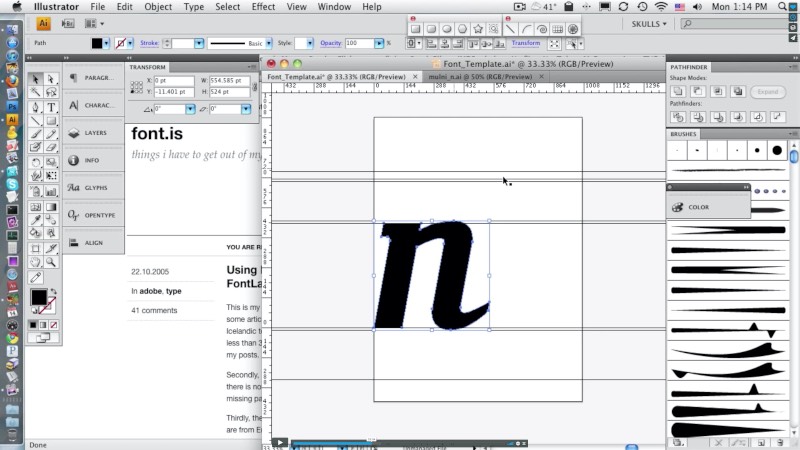The height and width of the screenshot is (450, 800).
Task: Click the Brushes panel scrollbar thumb
Action: pos(794,156)
